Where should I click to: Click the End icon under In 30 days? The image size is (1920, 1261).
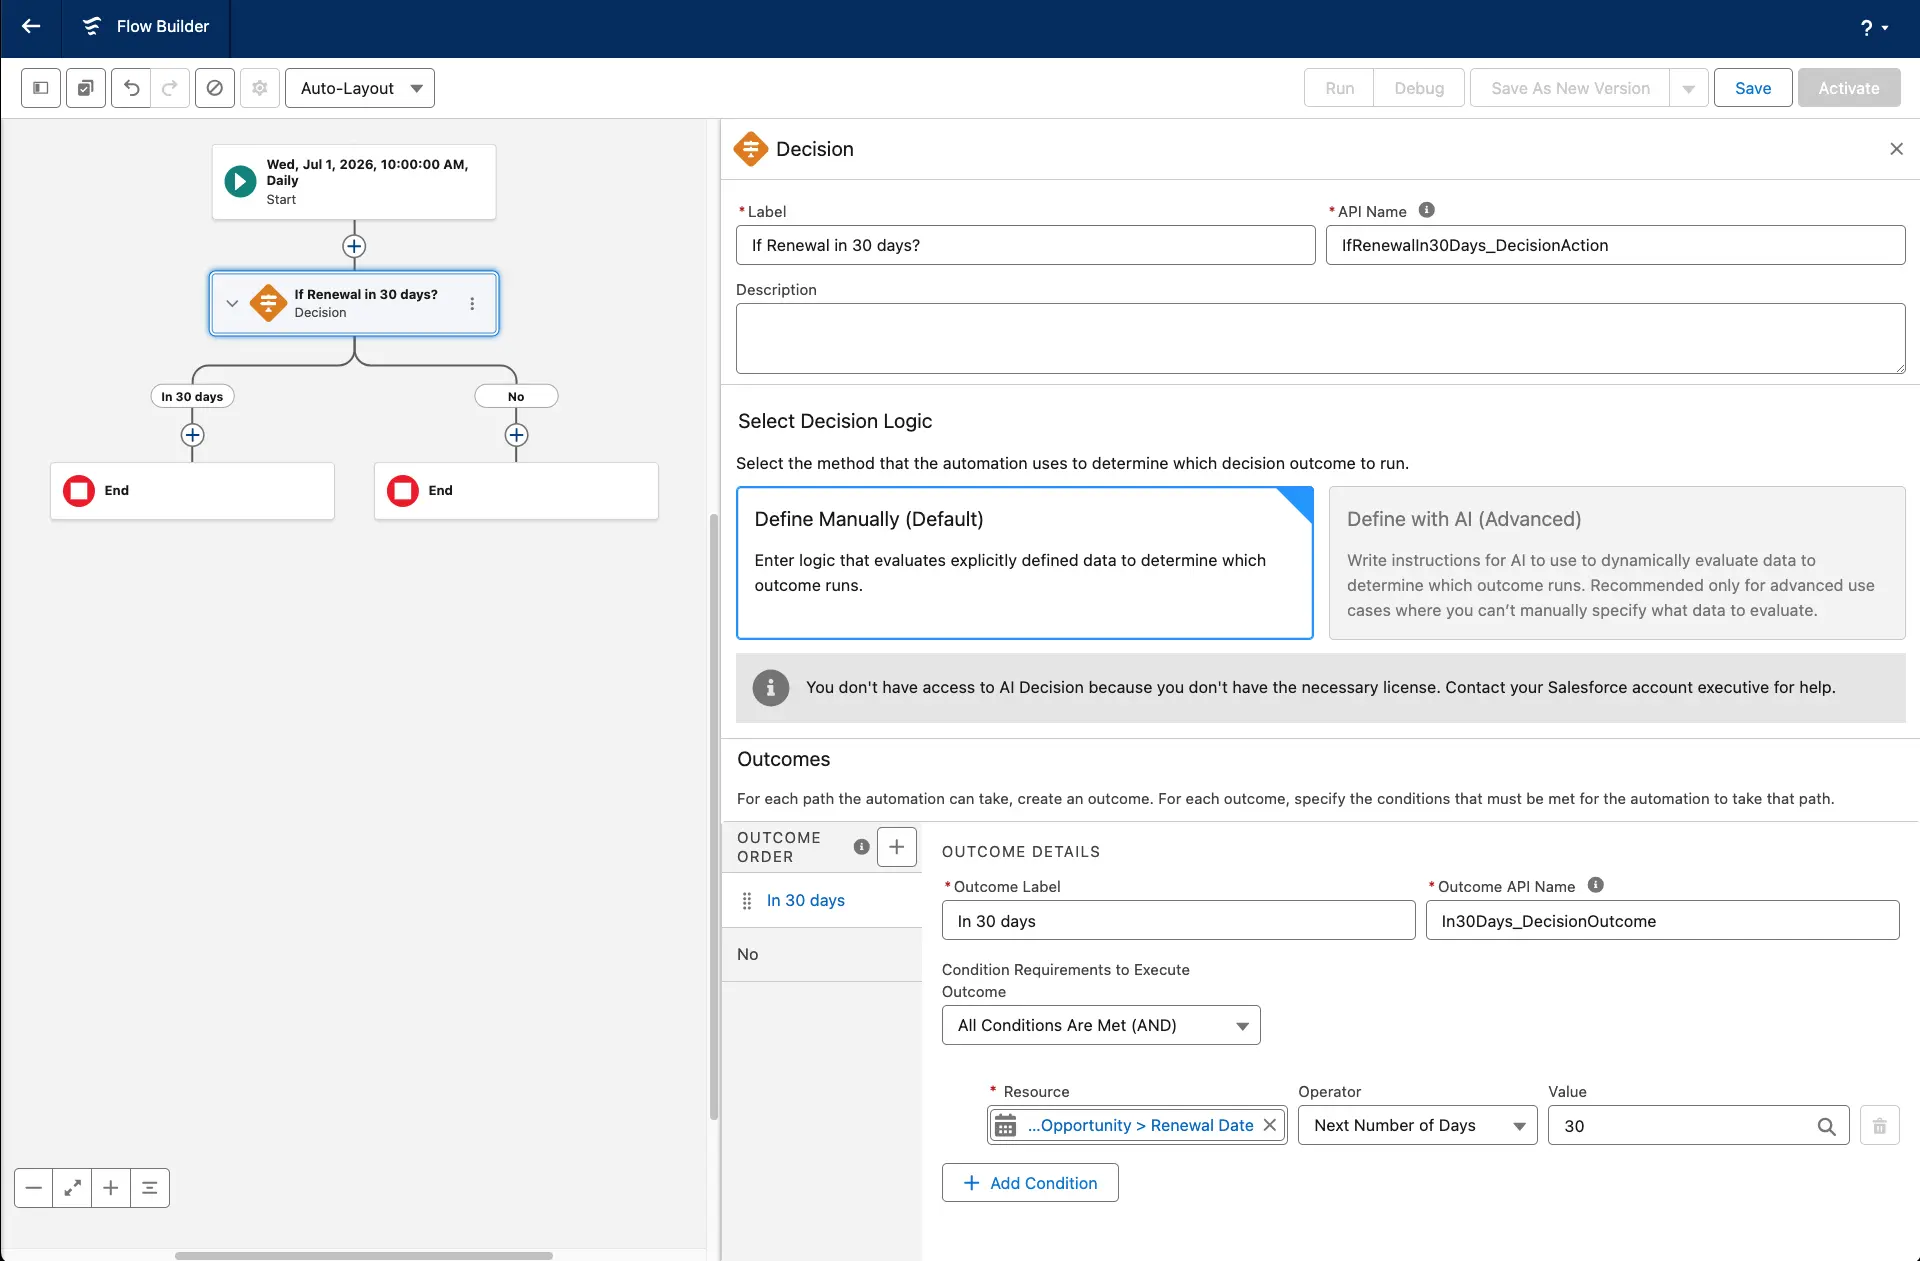tap(79, 491)
